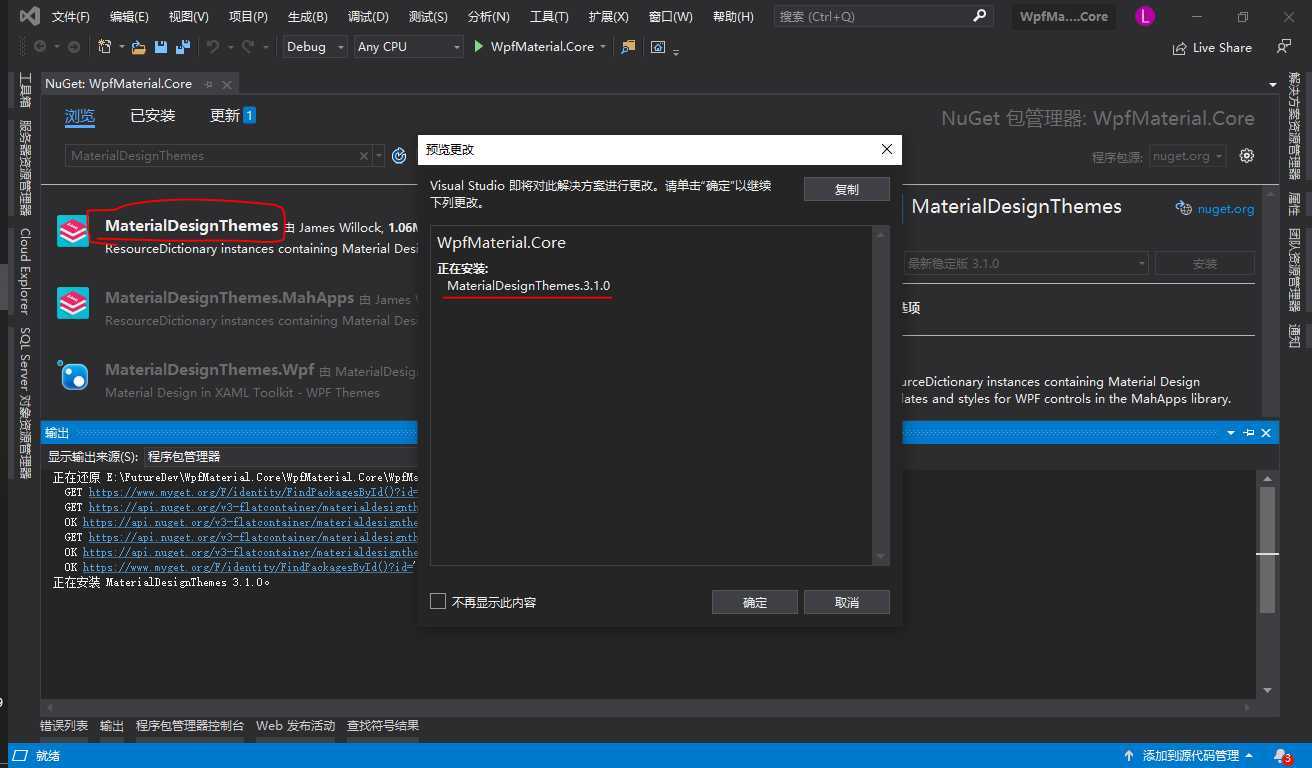Close the output panel
The height and width of the screenshot is (768, 1312).
1266,433
